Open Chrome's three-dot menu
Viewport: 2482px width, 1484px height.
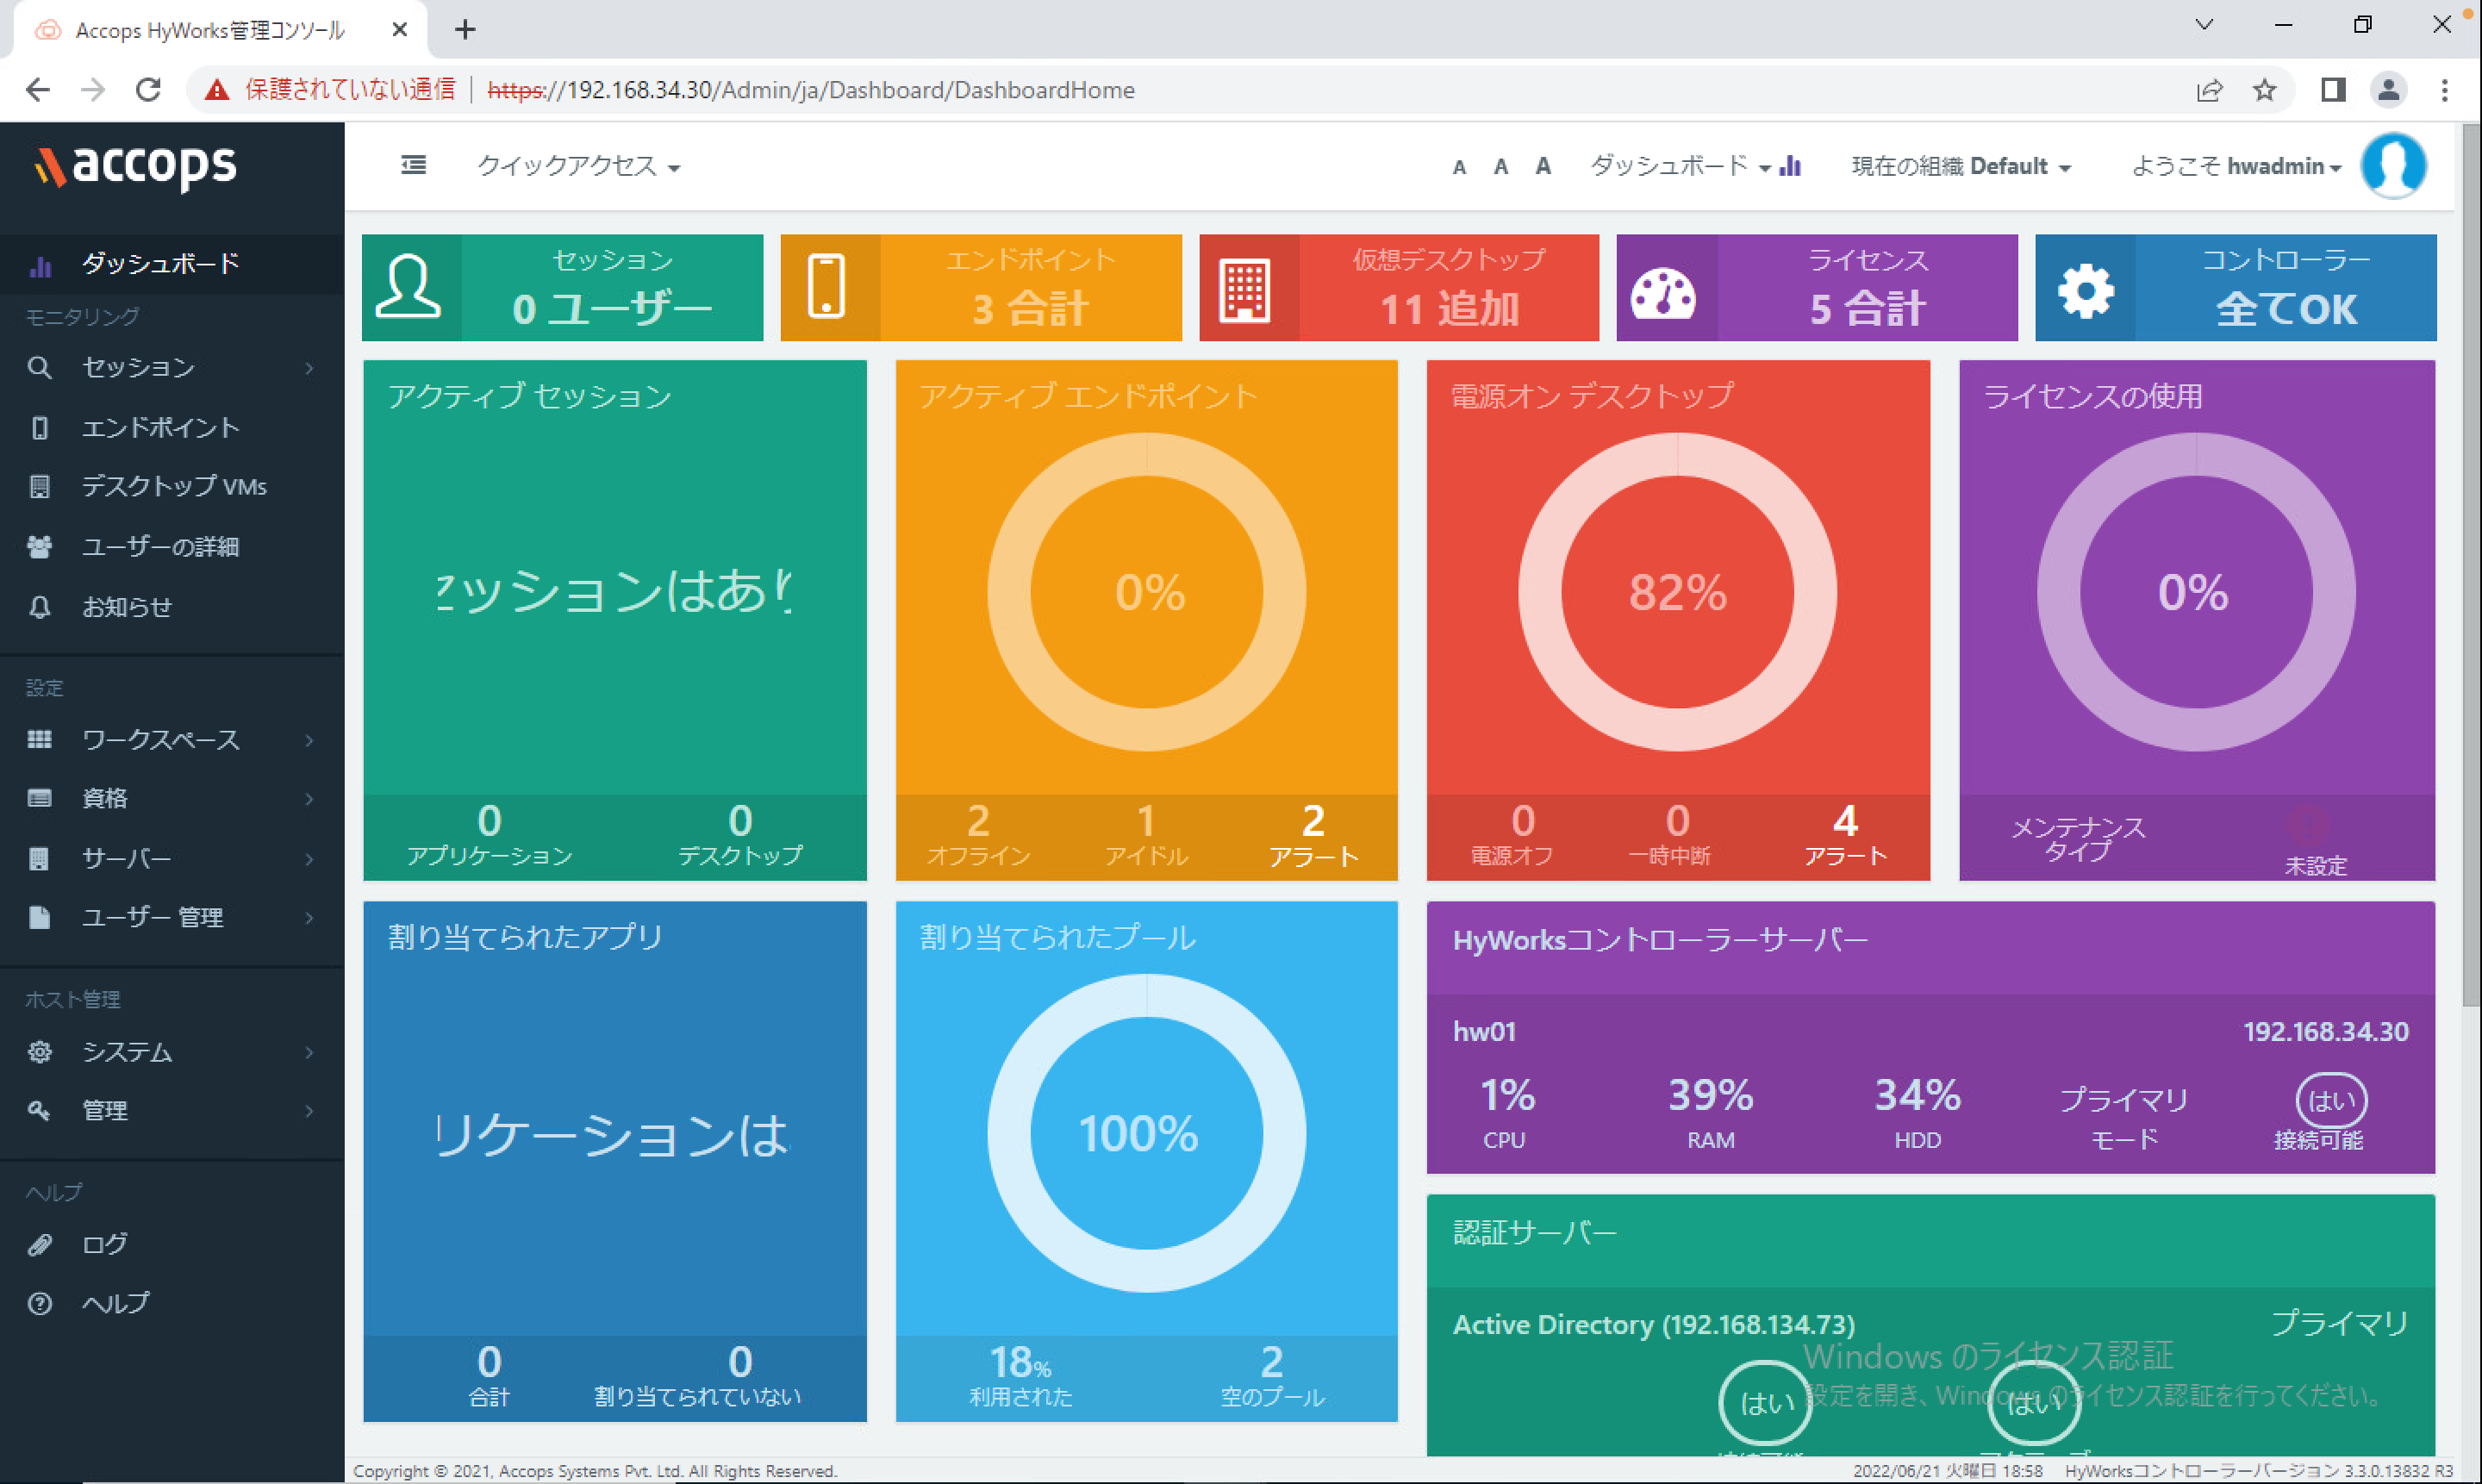coord(2444,90)
